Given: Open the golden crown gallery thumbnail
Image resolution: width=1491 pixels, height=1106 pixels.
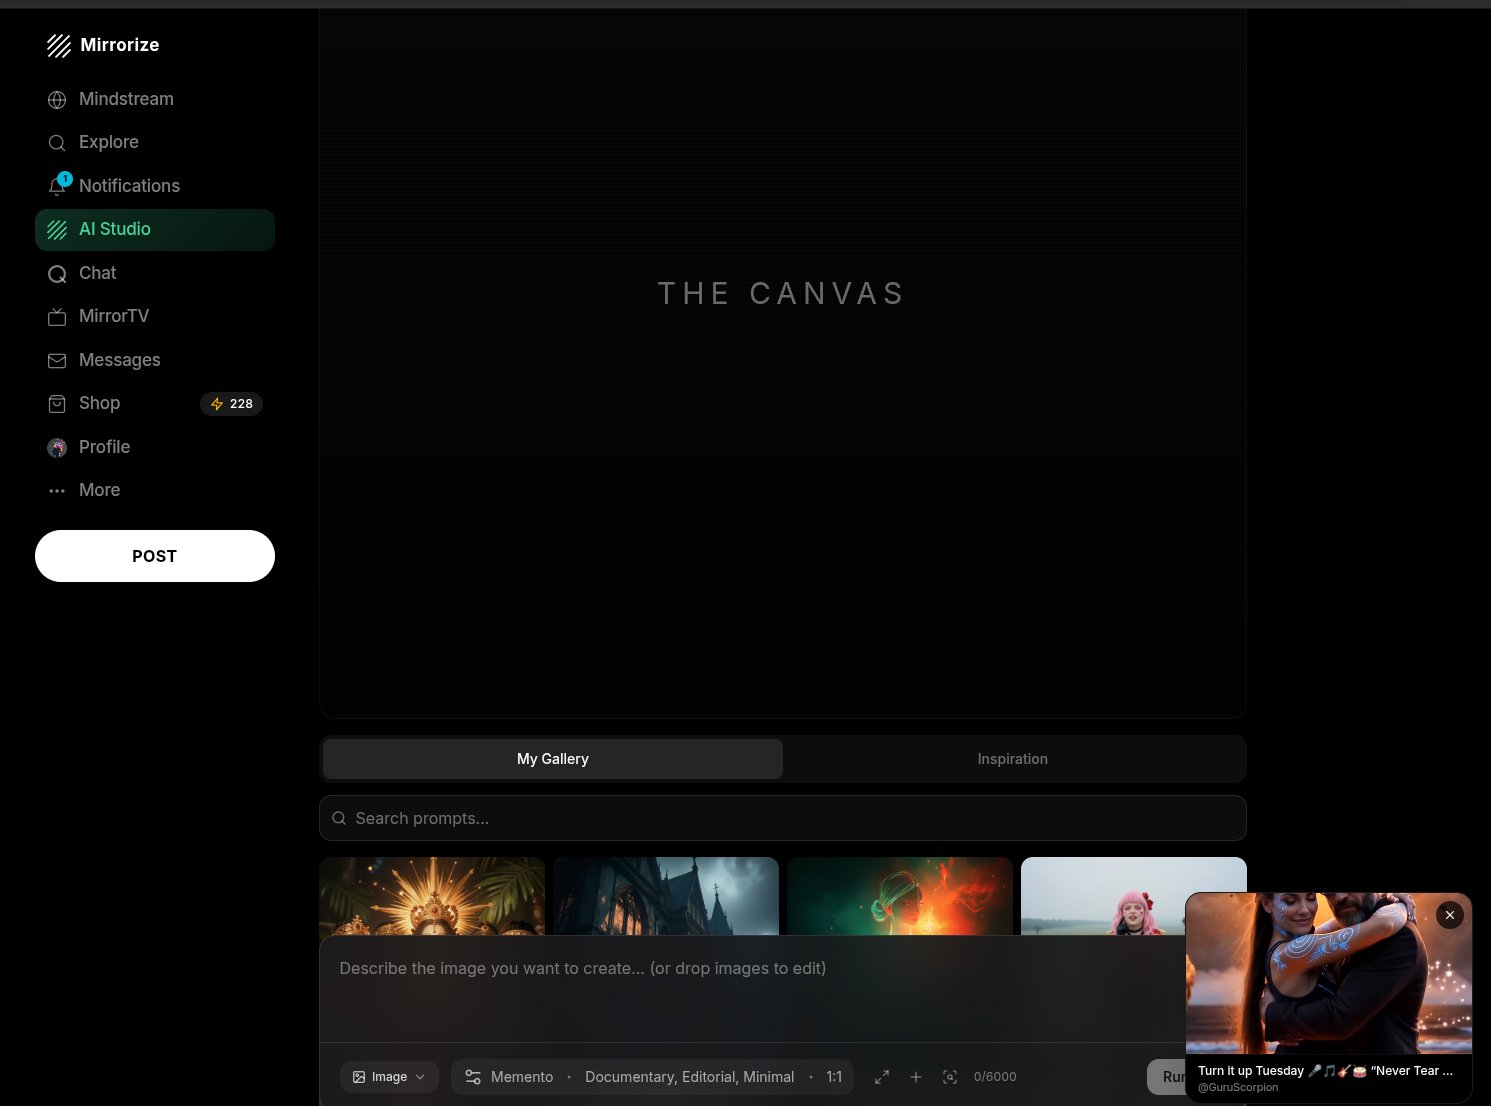Looking at the screenshot, I should (432, 896).
